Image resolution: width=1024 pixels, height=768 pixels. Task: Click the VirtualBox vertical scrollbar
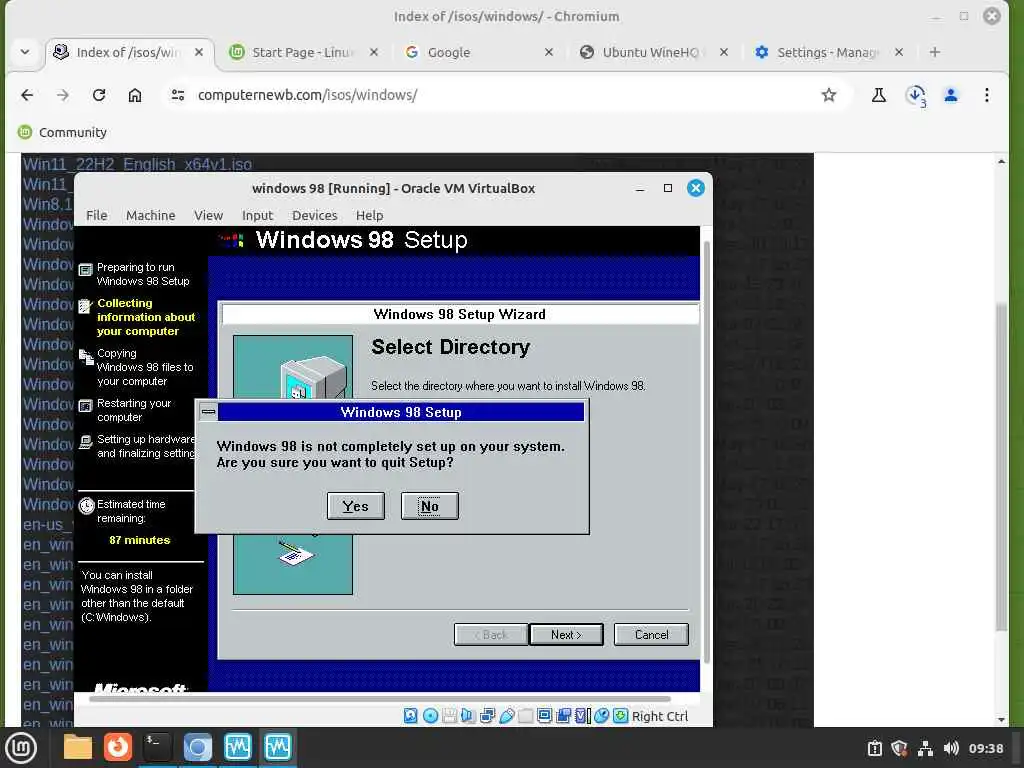click(706, 451)
